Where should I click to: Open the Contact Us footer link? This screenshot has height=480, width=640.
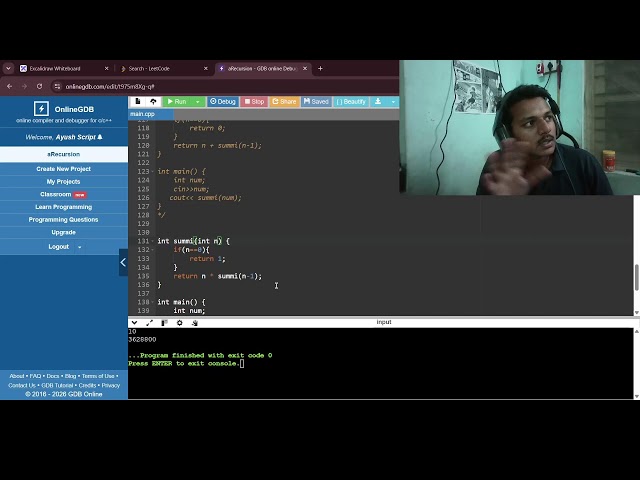pyautogui.click(x=22, y=385)
